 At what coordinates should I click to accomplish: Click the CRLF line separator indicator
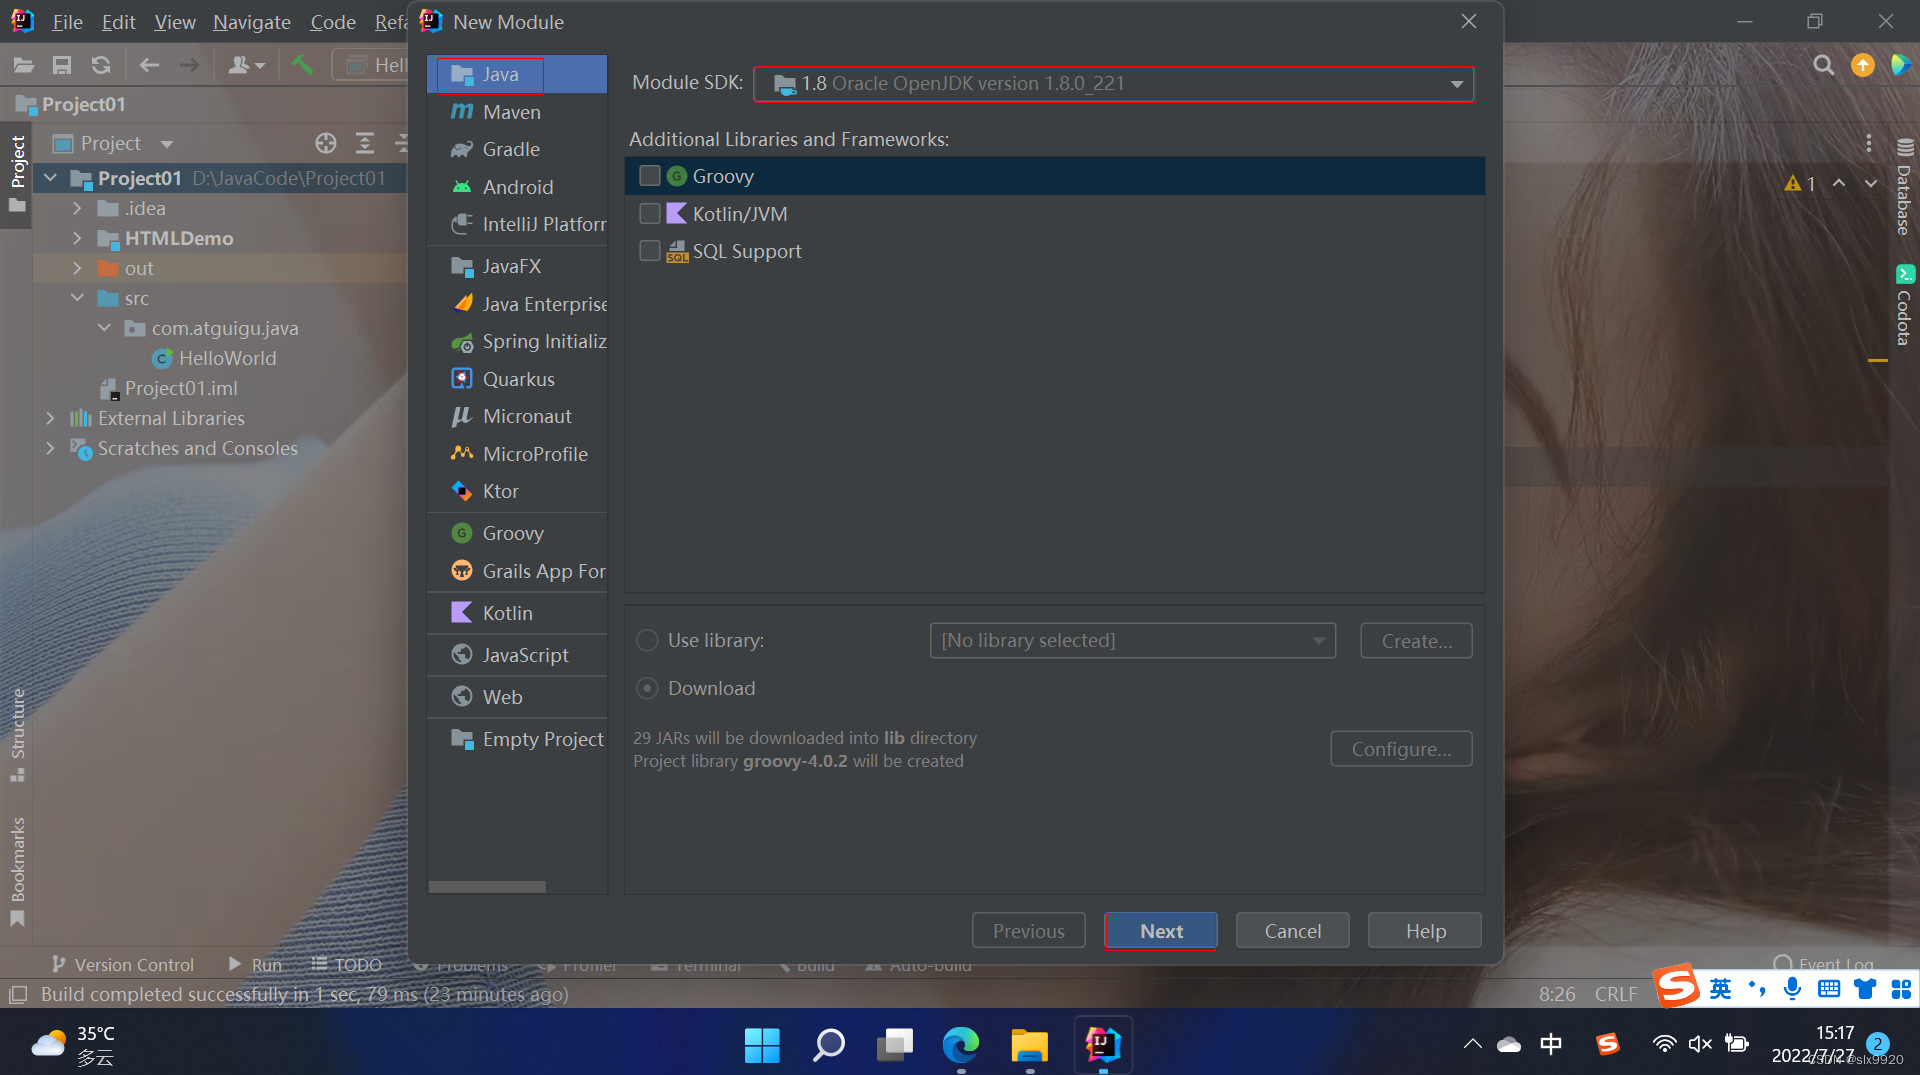coord(1616,994)
